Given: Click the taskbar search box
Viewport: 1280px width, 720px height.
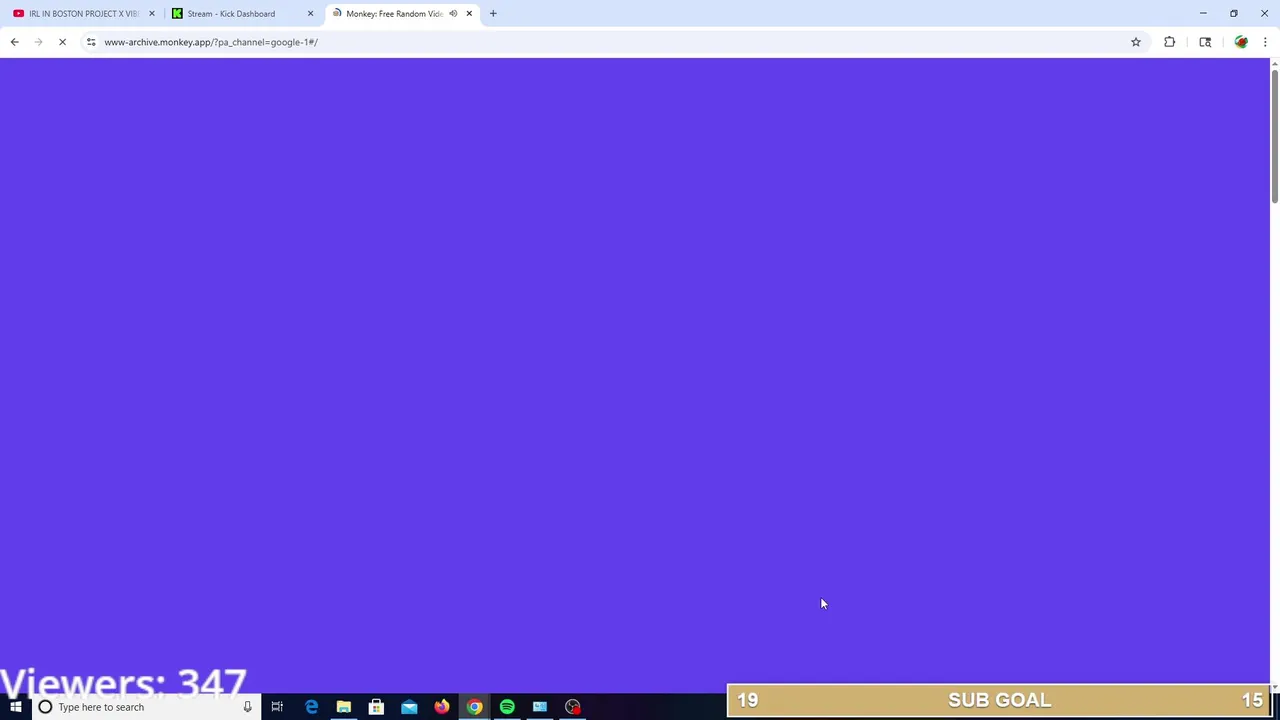Looking at the screenshot, I should pyautogui.click(x=146, y=707).
